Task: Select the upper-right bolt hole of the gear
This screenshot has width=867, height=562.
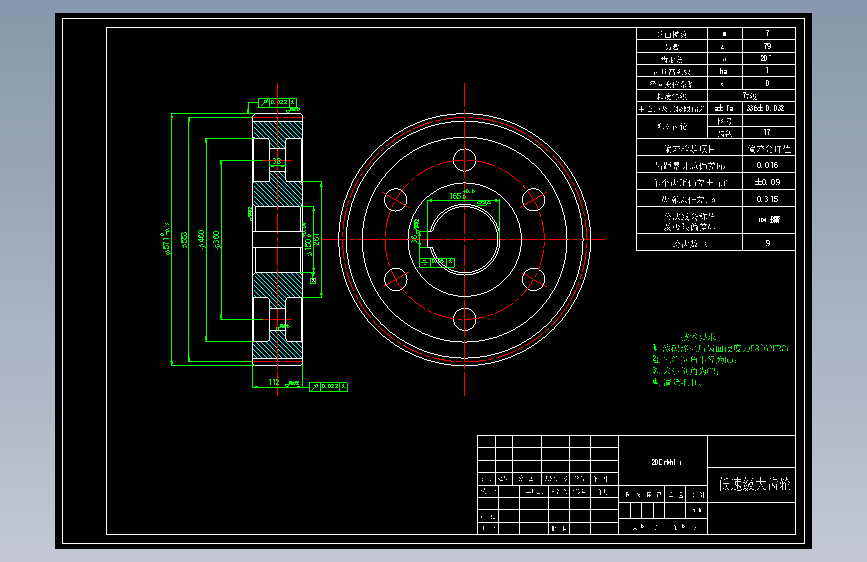Action: click(x=533, y=200)
